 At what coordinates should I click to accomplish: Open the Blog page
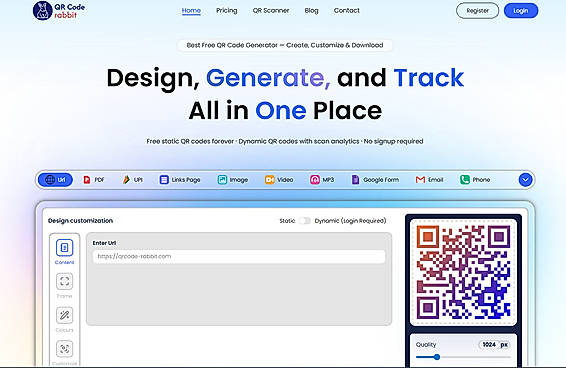point(312,10)
